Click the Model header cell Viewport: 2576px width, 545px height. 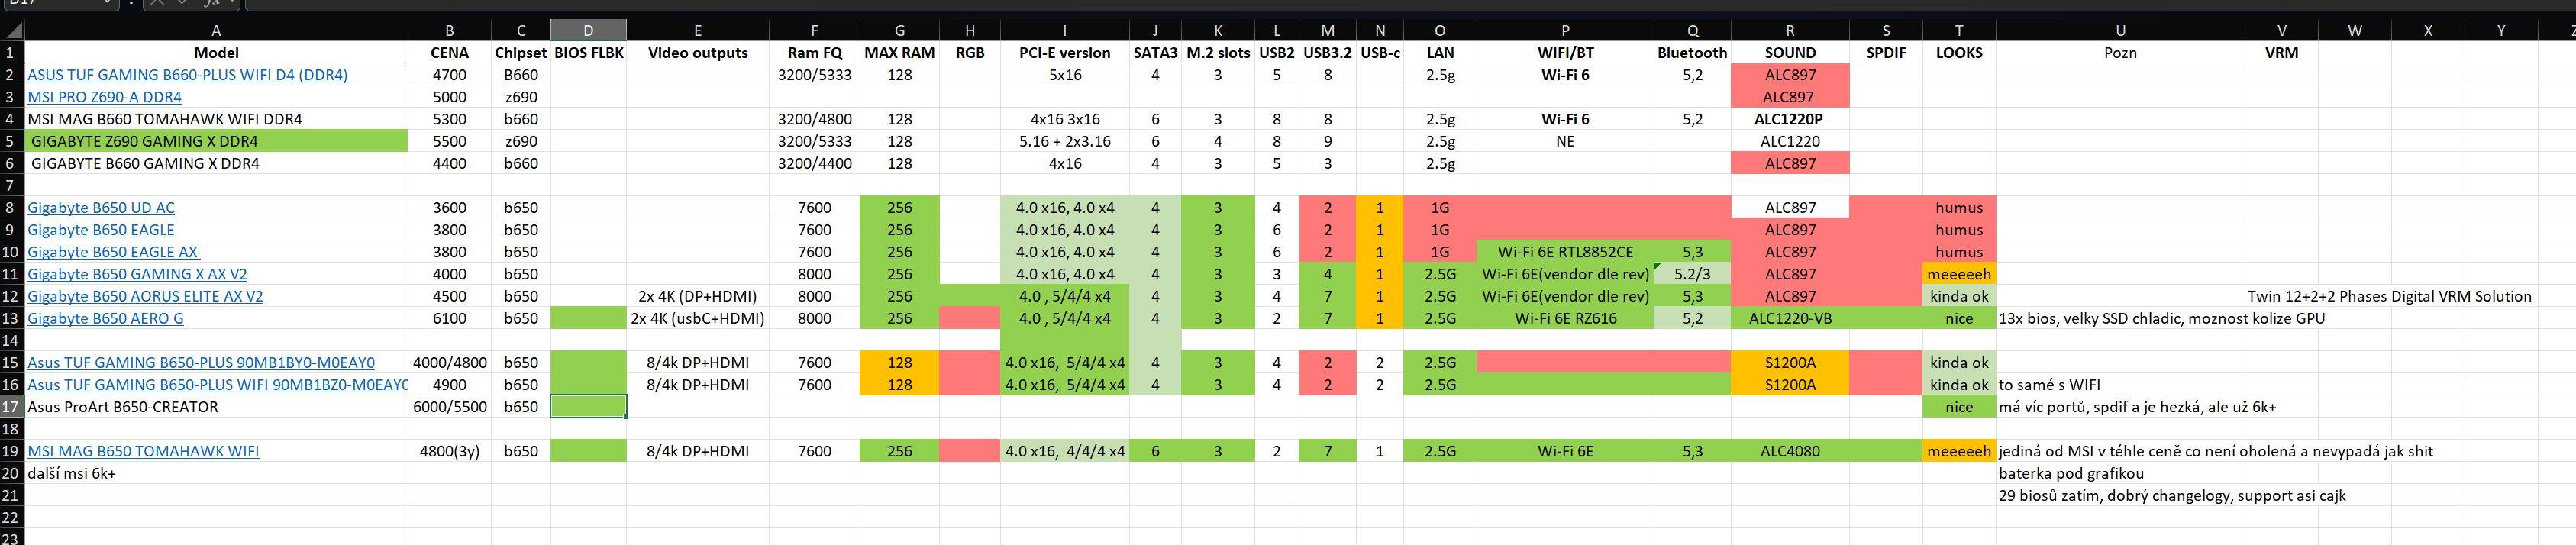tap(216, 53)
